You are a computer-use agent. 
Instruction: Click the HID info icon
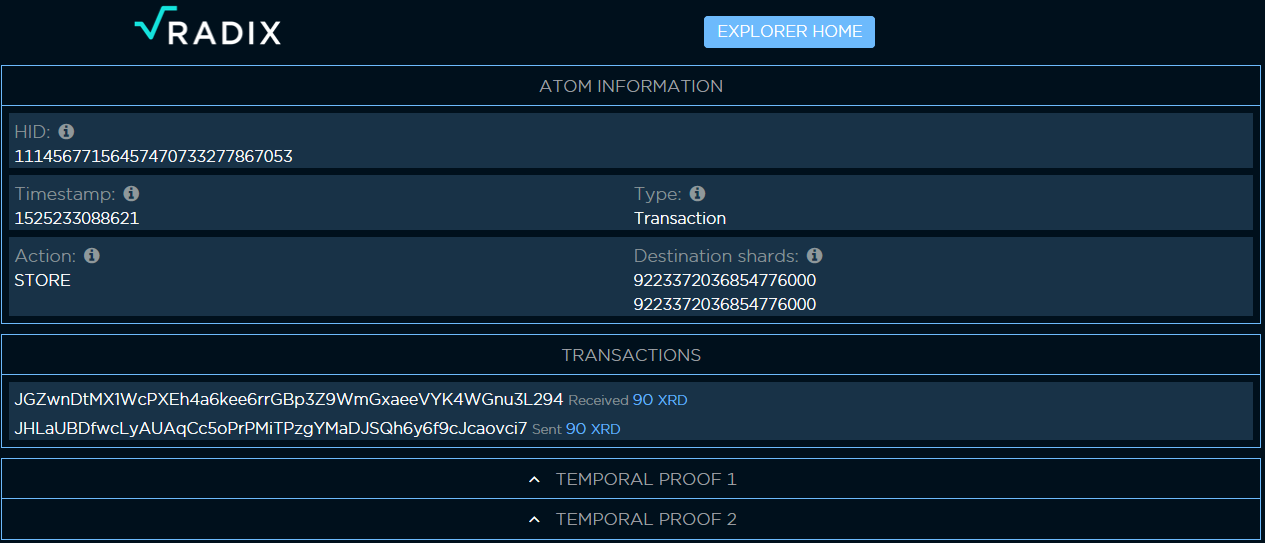coord(67,132)
